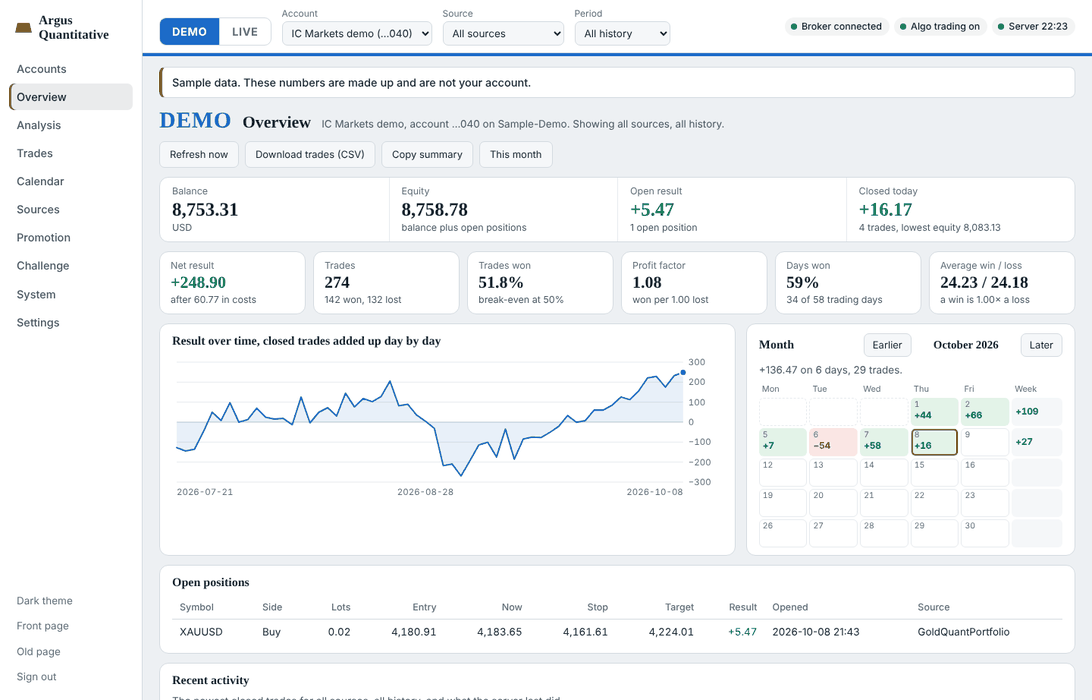Select October 1 calendar day with +44
The image size is (1092, 700).
(935, 412)
